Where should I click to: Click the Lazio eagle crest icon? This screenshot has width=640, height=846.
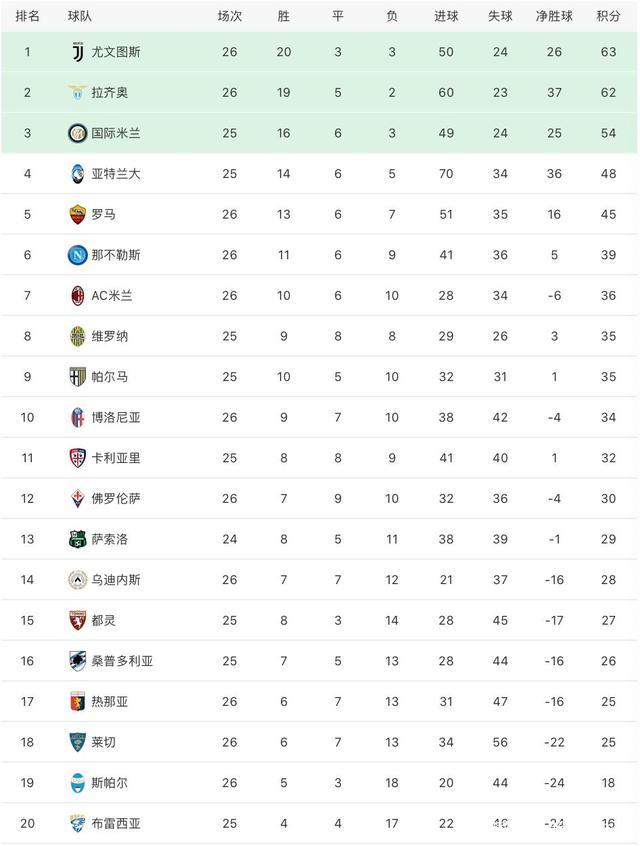tap(77, 92)
